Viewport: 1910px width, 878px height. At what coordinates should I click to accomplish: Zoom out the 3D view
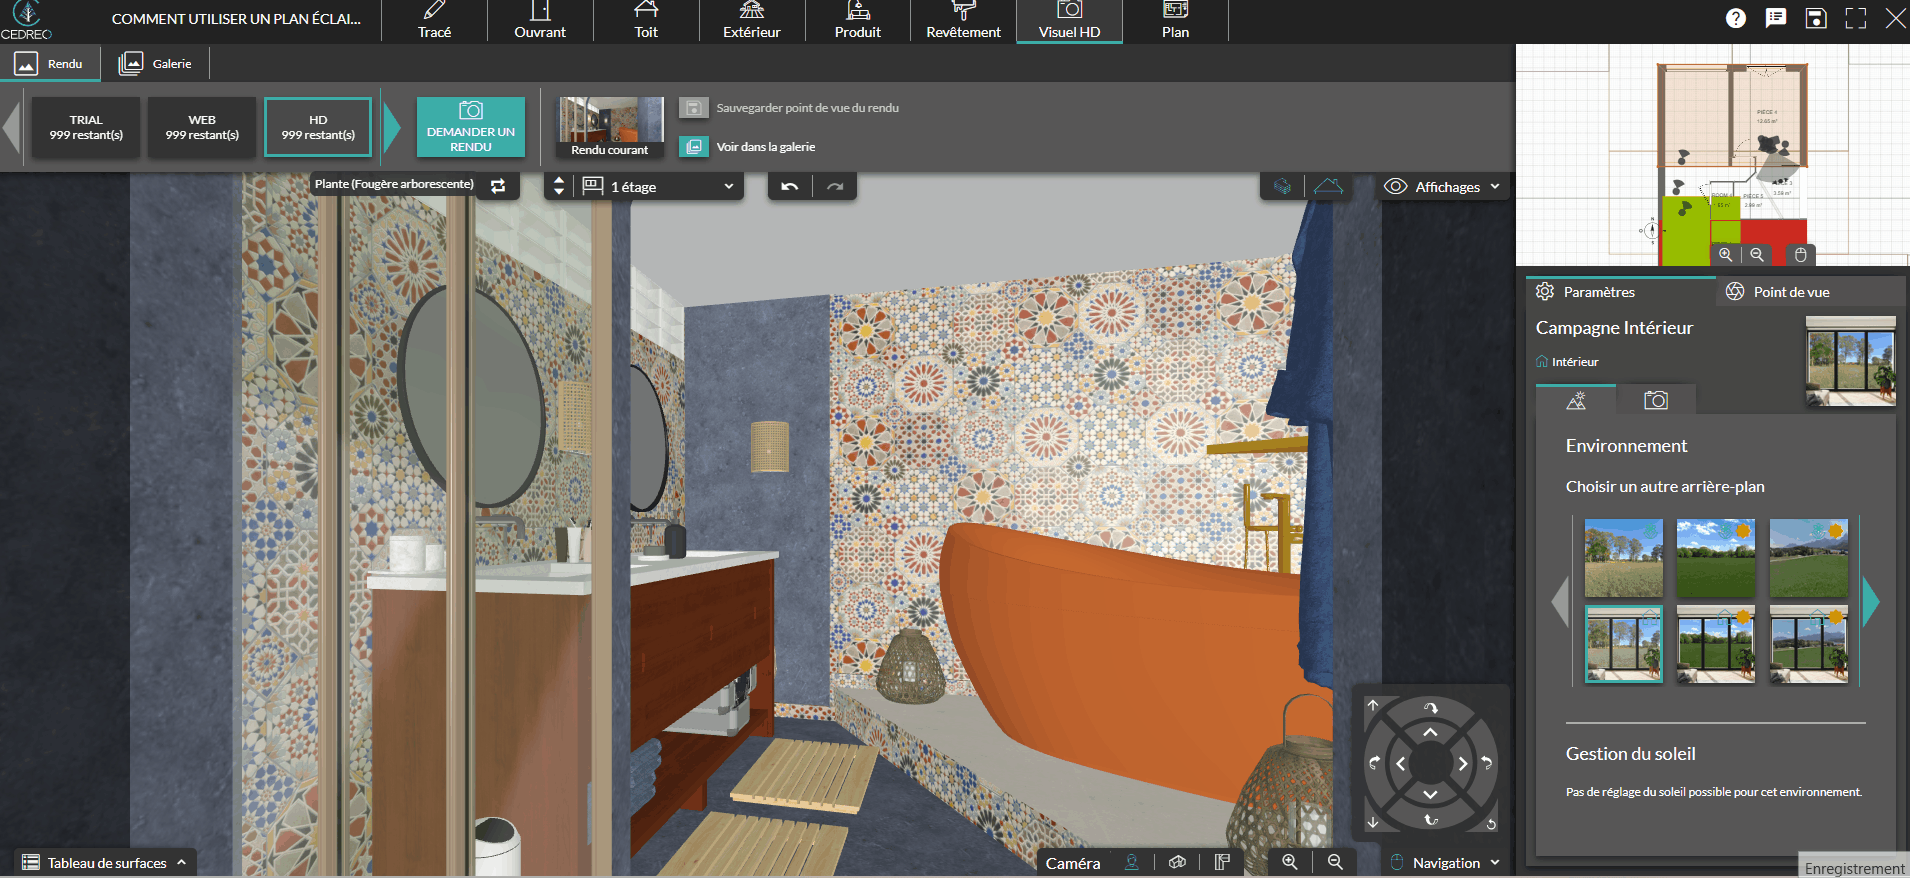pyautogui.click(x=1335, y=862)
